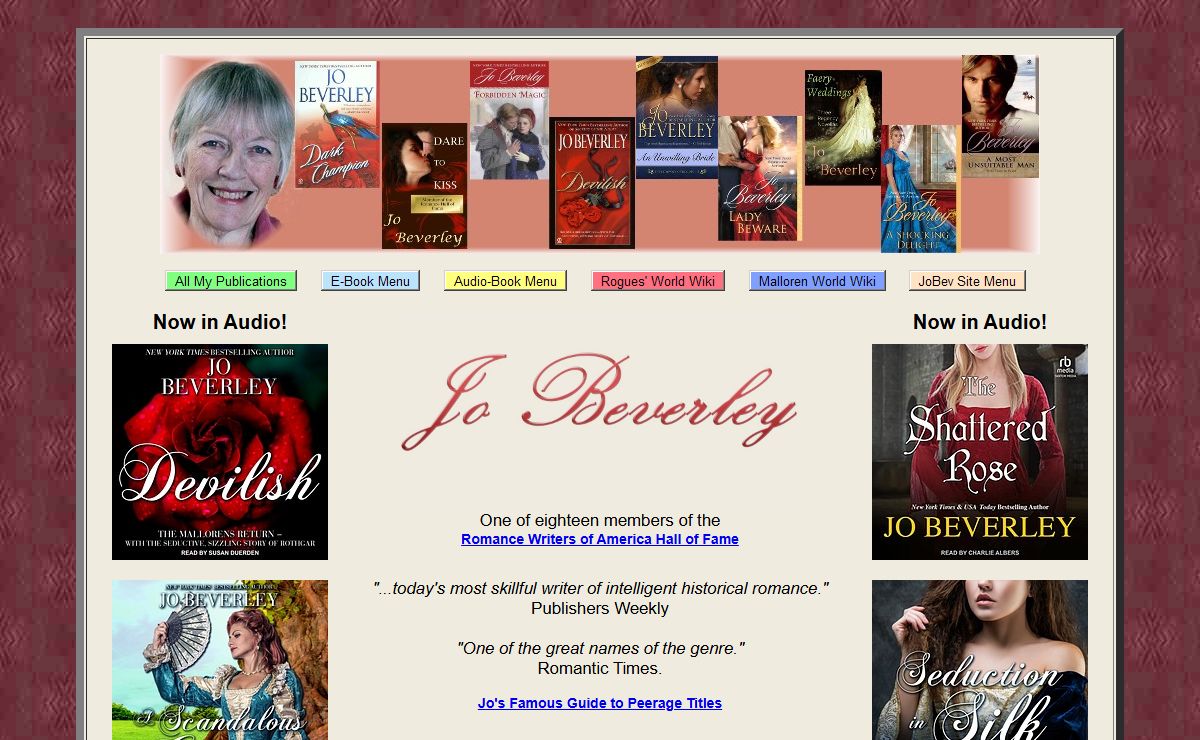Open Jo's Famous Guide to Peerage Titles
This screenshot has height=740, width=1200.
pyautogui.click(x=600, y=703)
